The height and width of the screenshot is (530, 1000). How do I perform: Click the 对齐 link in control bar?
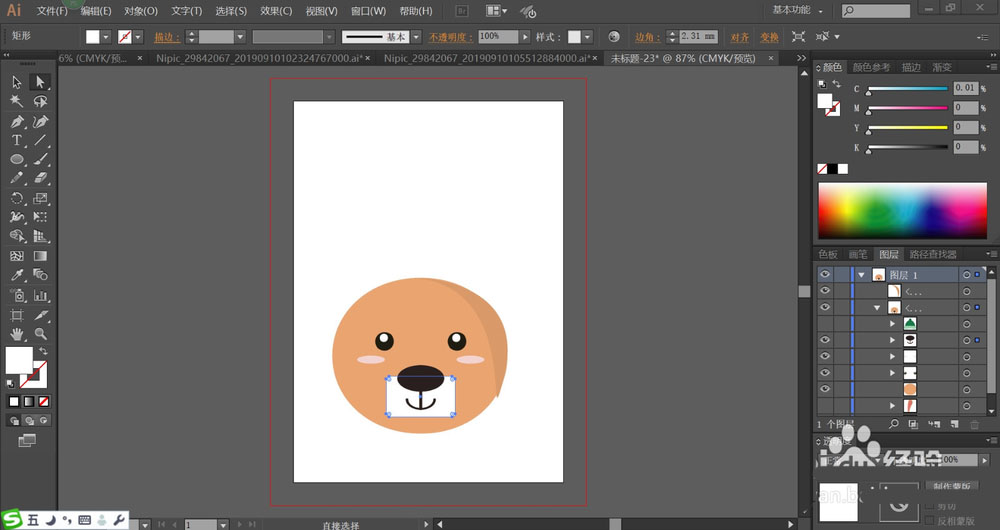pos(740,37)
